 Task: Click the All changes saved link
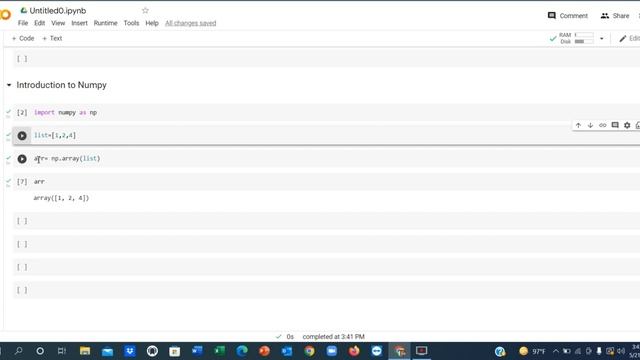click(x=191, y=23)
